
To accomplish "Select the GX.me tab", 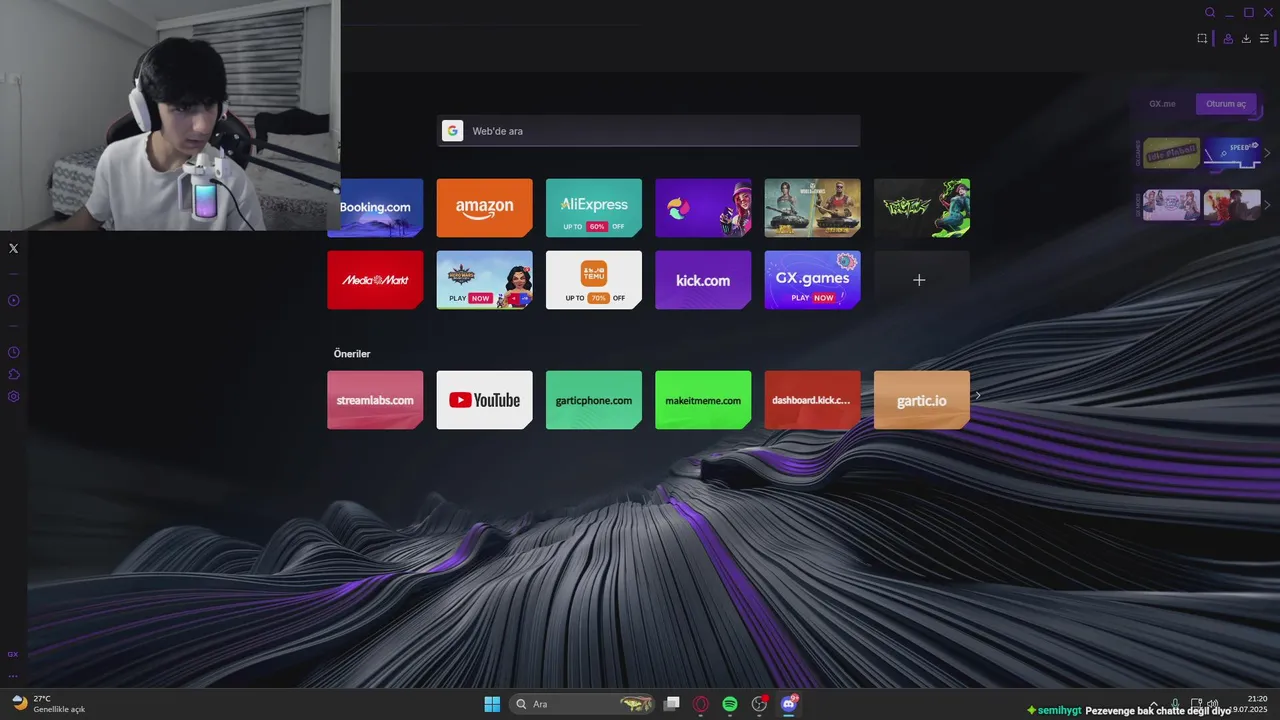I will 1162,104.
